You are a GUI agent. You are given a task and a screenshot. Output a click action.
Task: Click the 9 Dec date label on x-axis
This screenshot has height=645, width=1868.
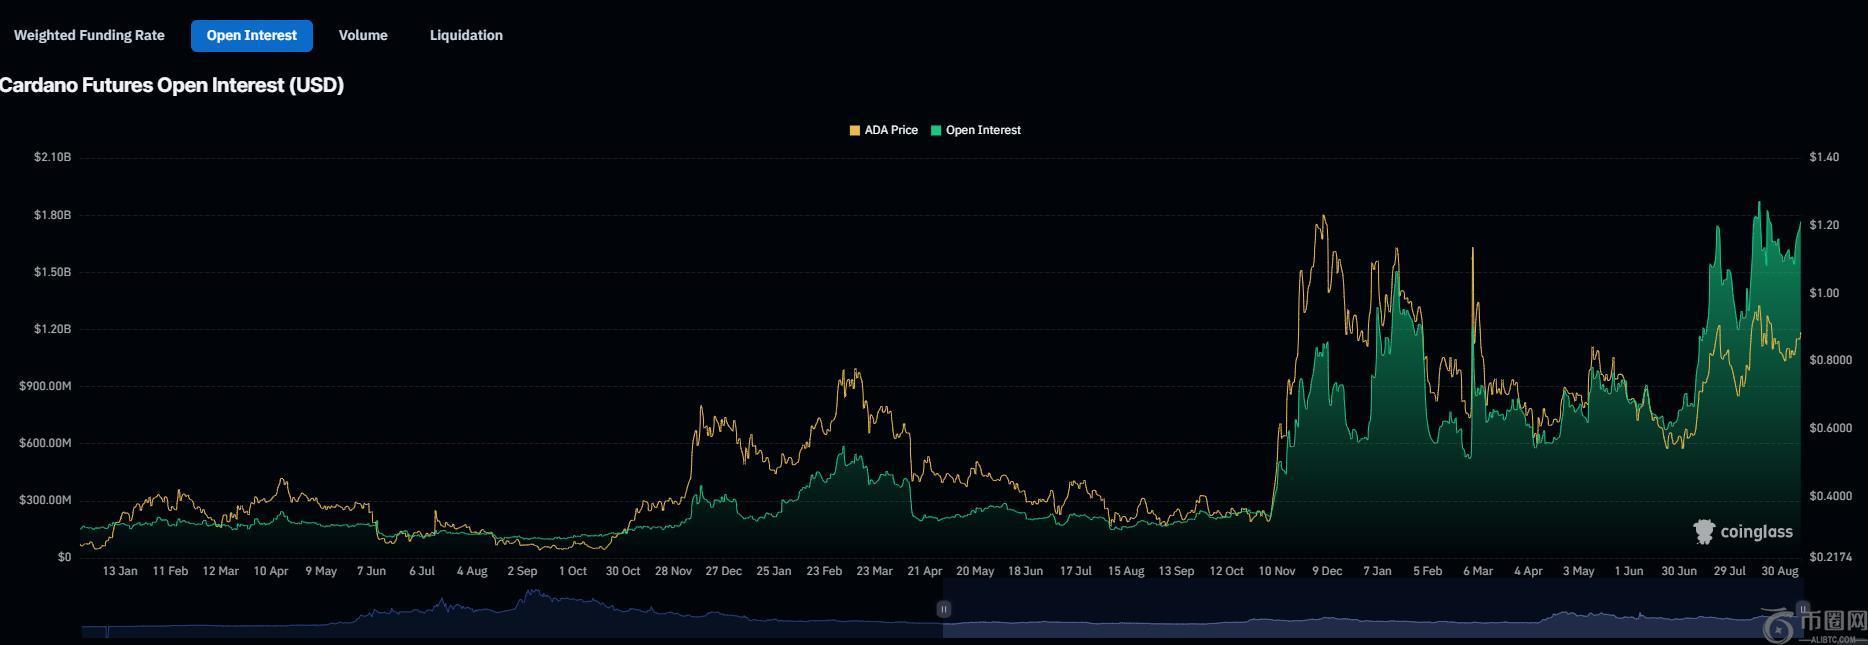point(1327,571)
